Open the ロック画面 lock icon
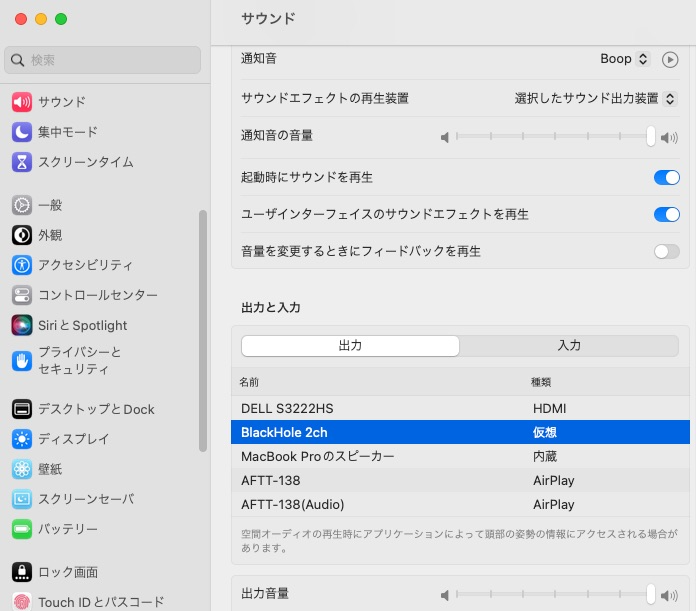Image resolution: width=696 pixels, height=611 pixels. click(22, 572)
